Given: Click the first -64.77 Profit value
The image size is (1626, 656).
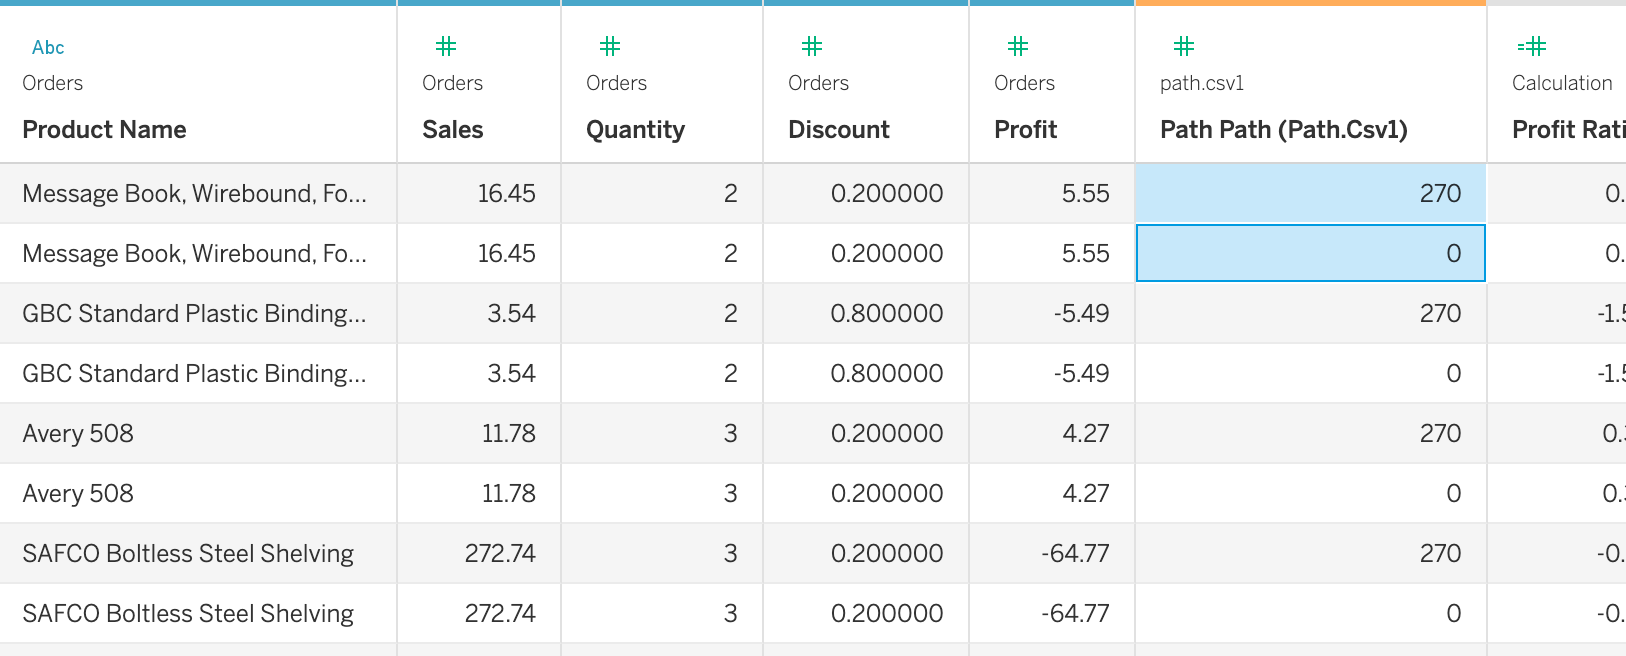Looking at the screenshot, I should click(x=1076, y=554).
